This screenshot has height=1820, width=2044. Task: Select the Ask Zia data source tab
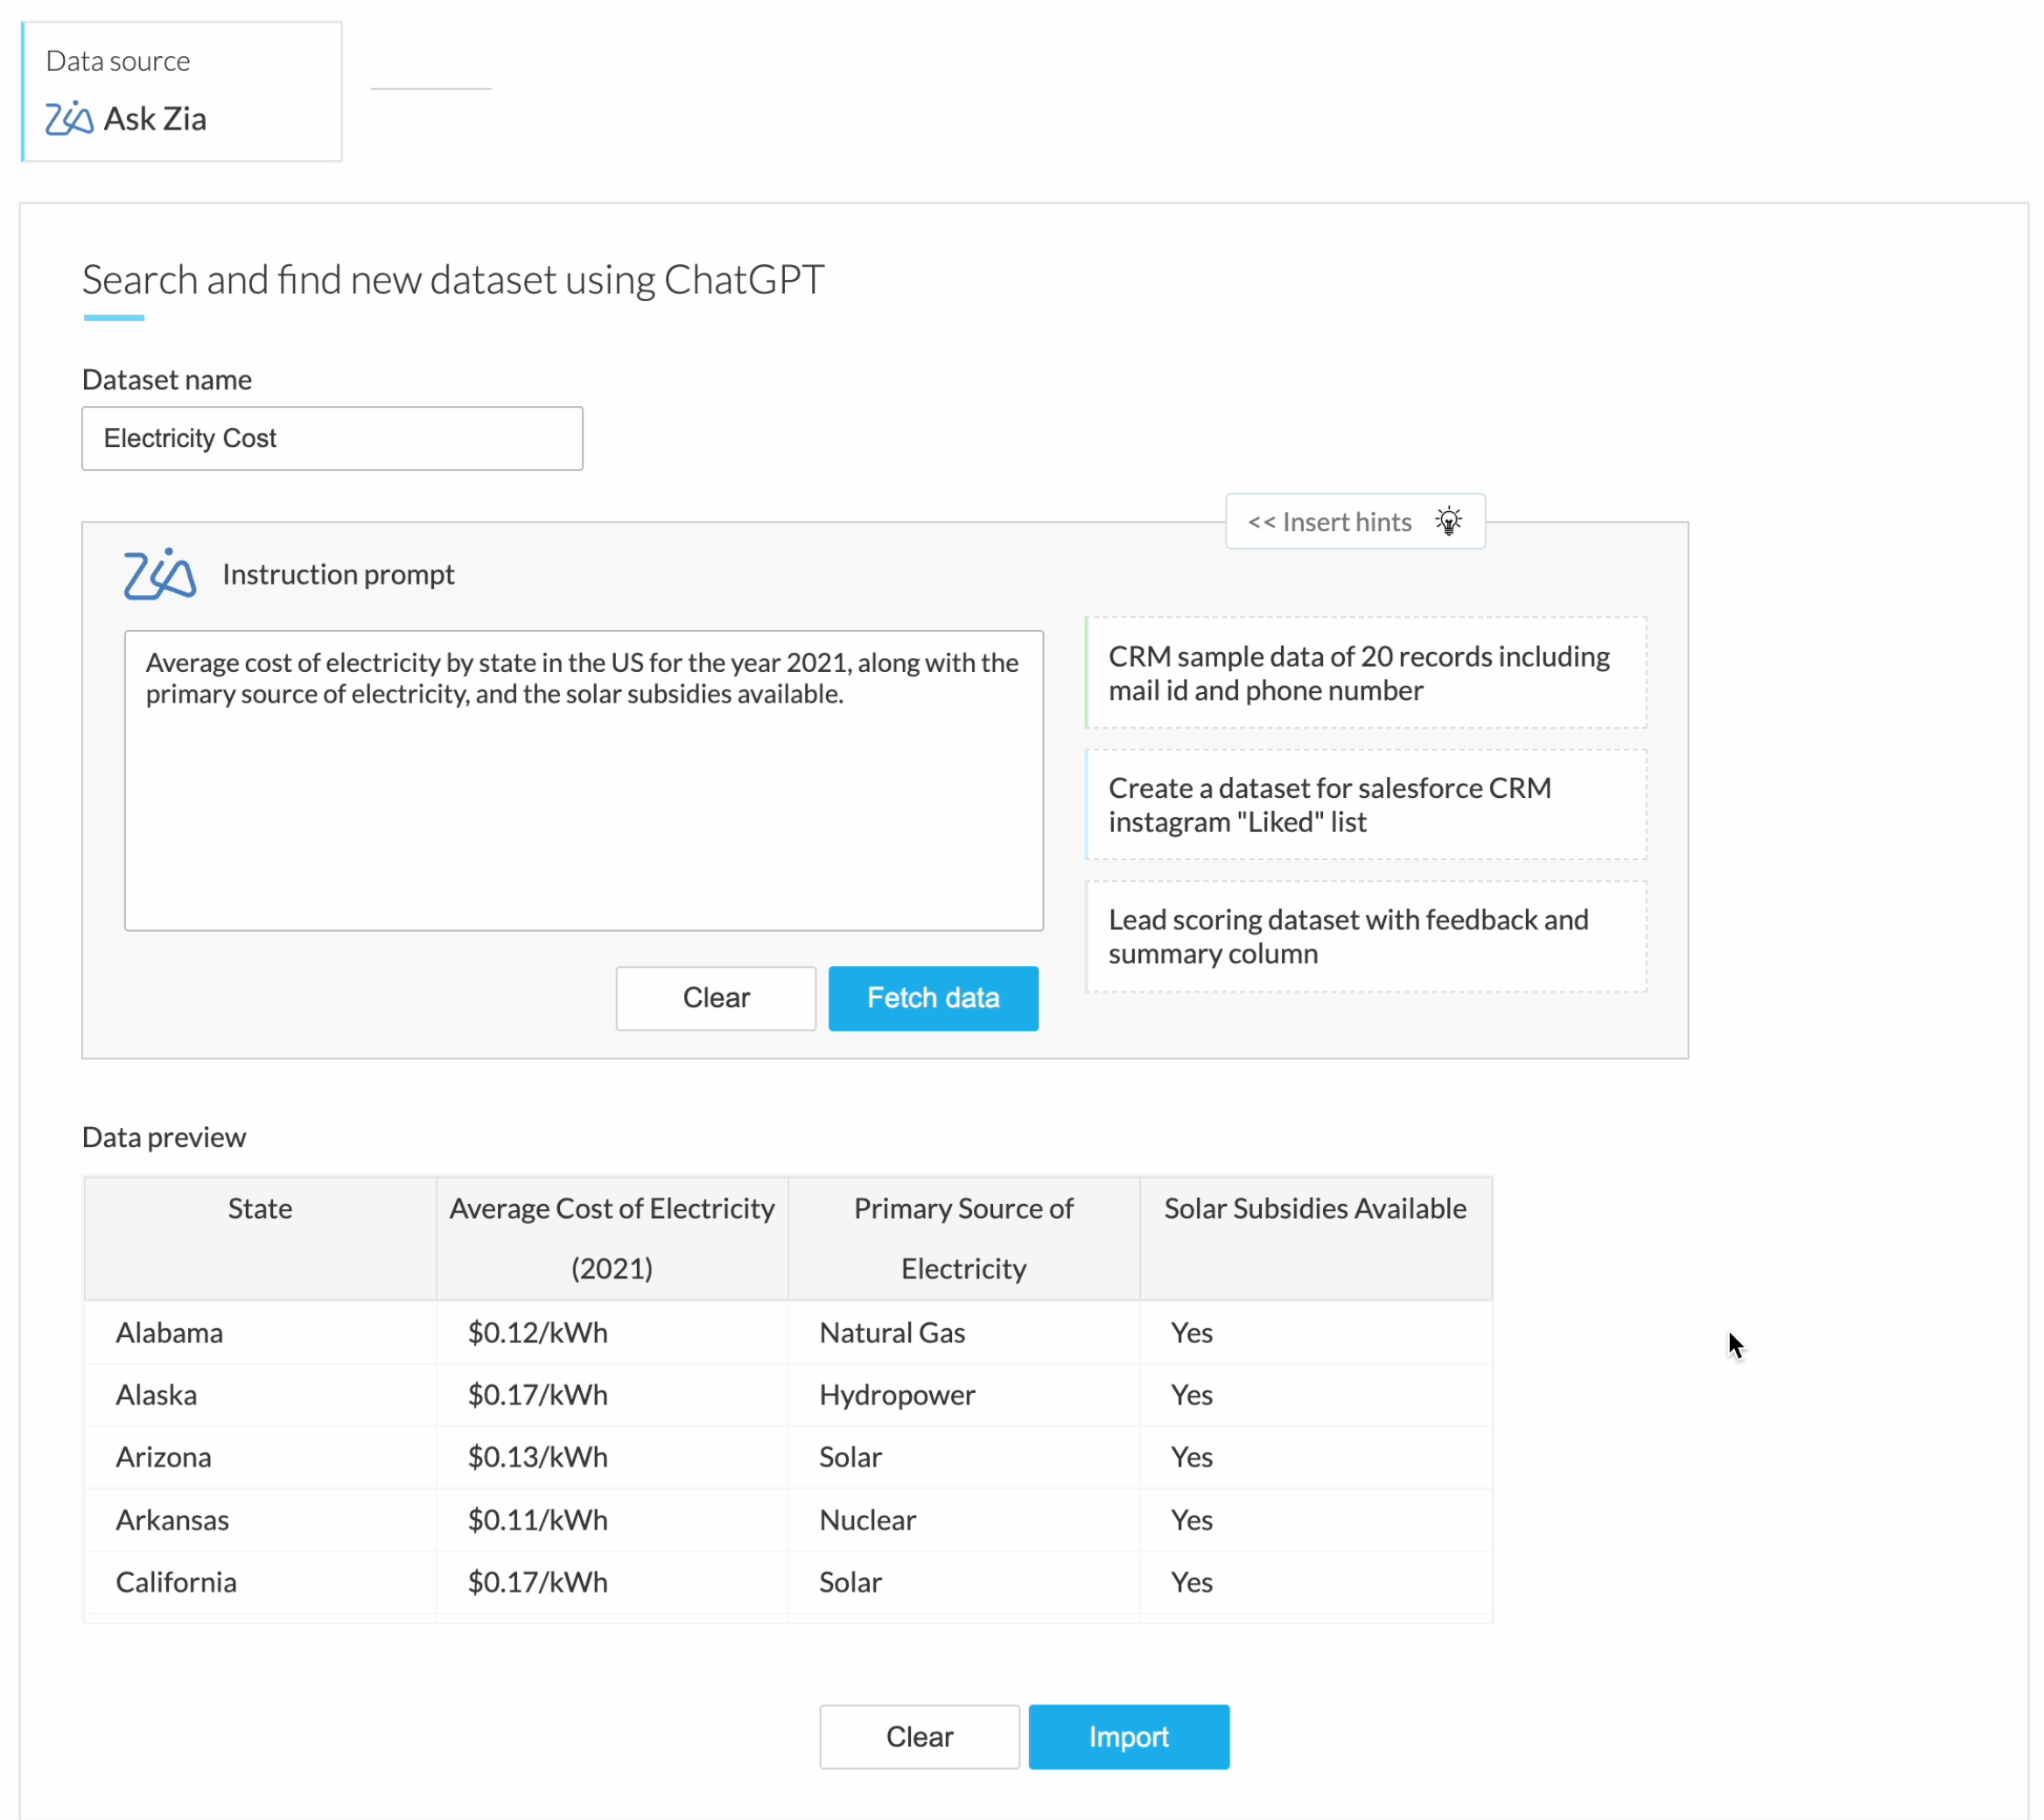coord(181,92)
